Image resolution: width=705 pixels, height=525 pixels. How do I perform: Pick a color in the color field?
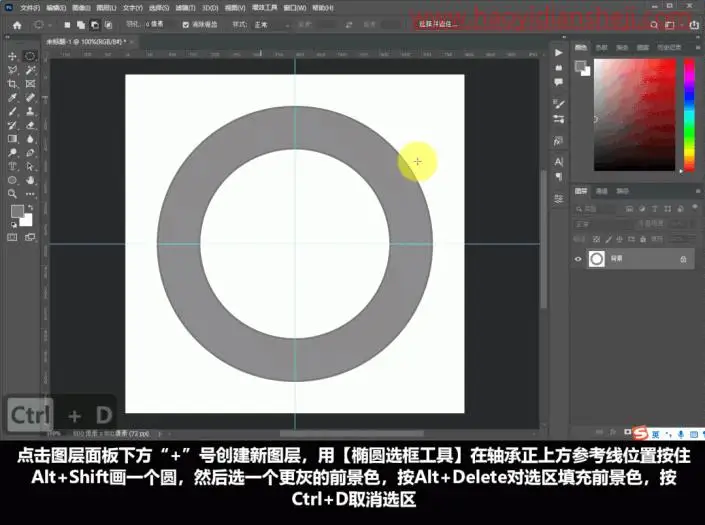[634, 115]
